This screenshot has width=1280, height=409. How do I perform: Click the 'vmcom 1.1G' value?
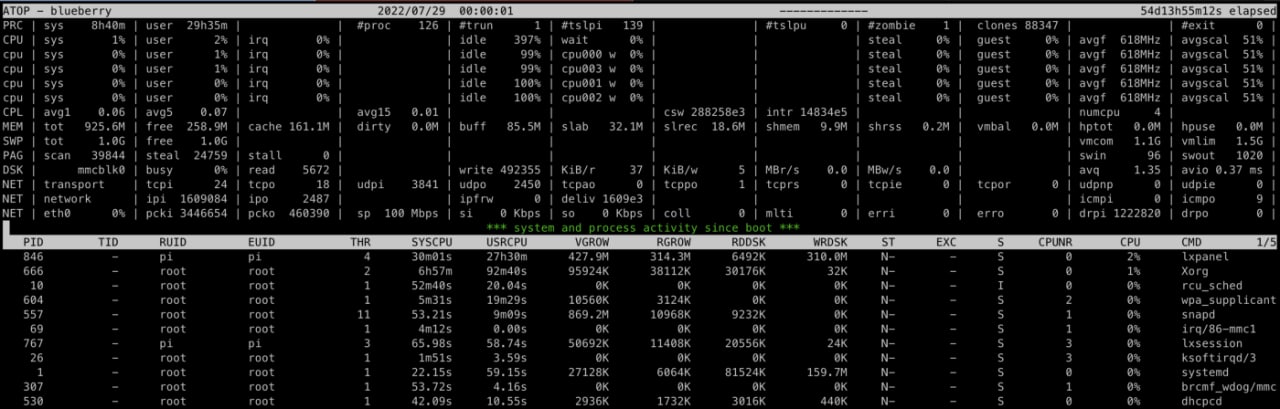[x=1120, y=140]
